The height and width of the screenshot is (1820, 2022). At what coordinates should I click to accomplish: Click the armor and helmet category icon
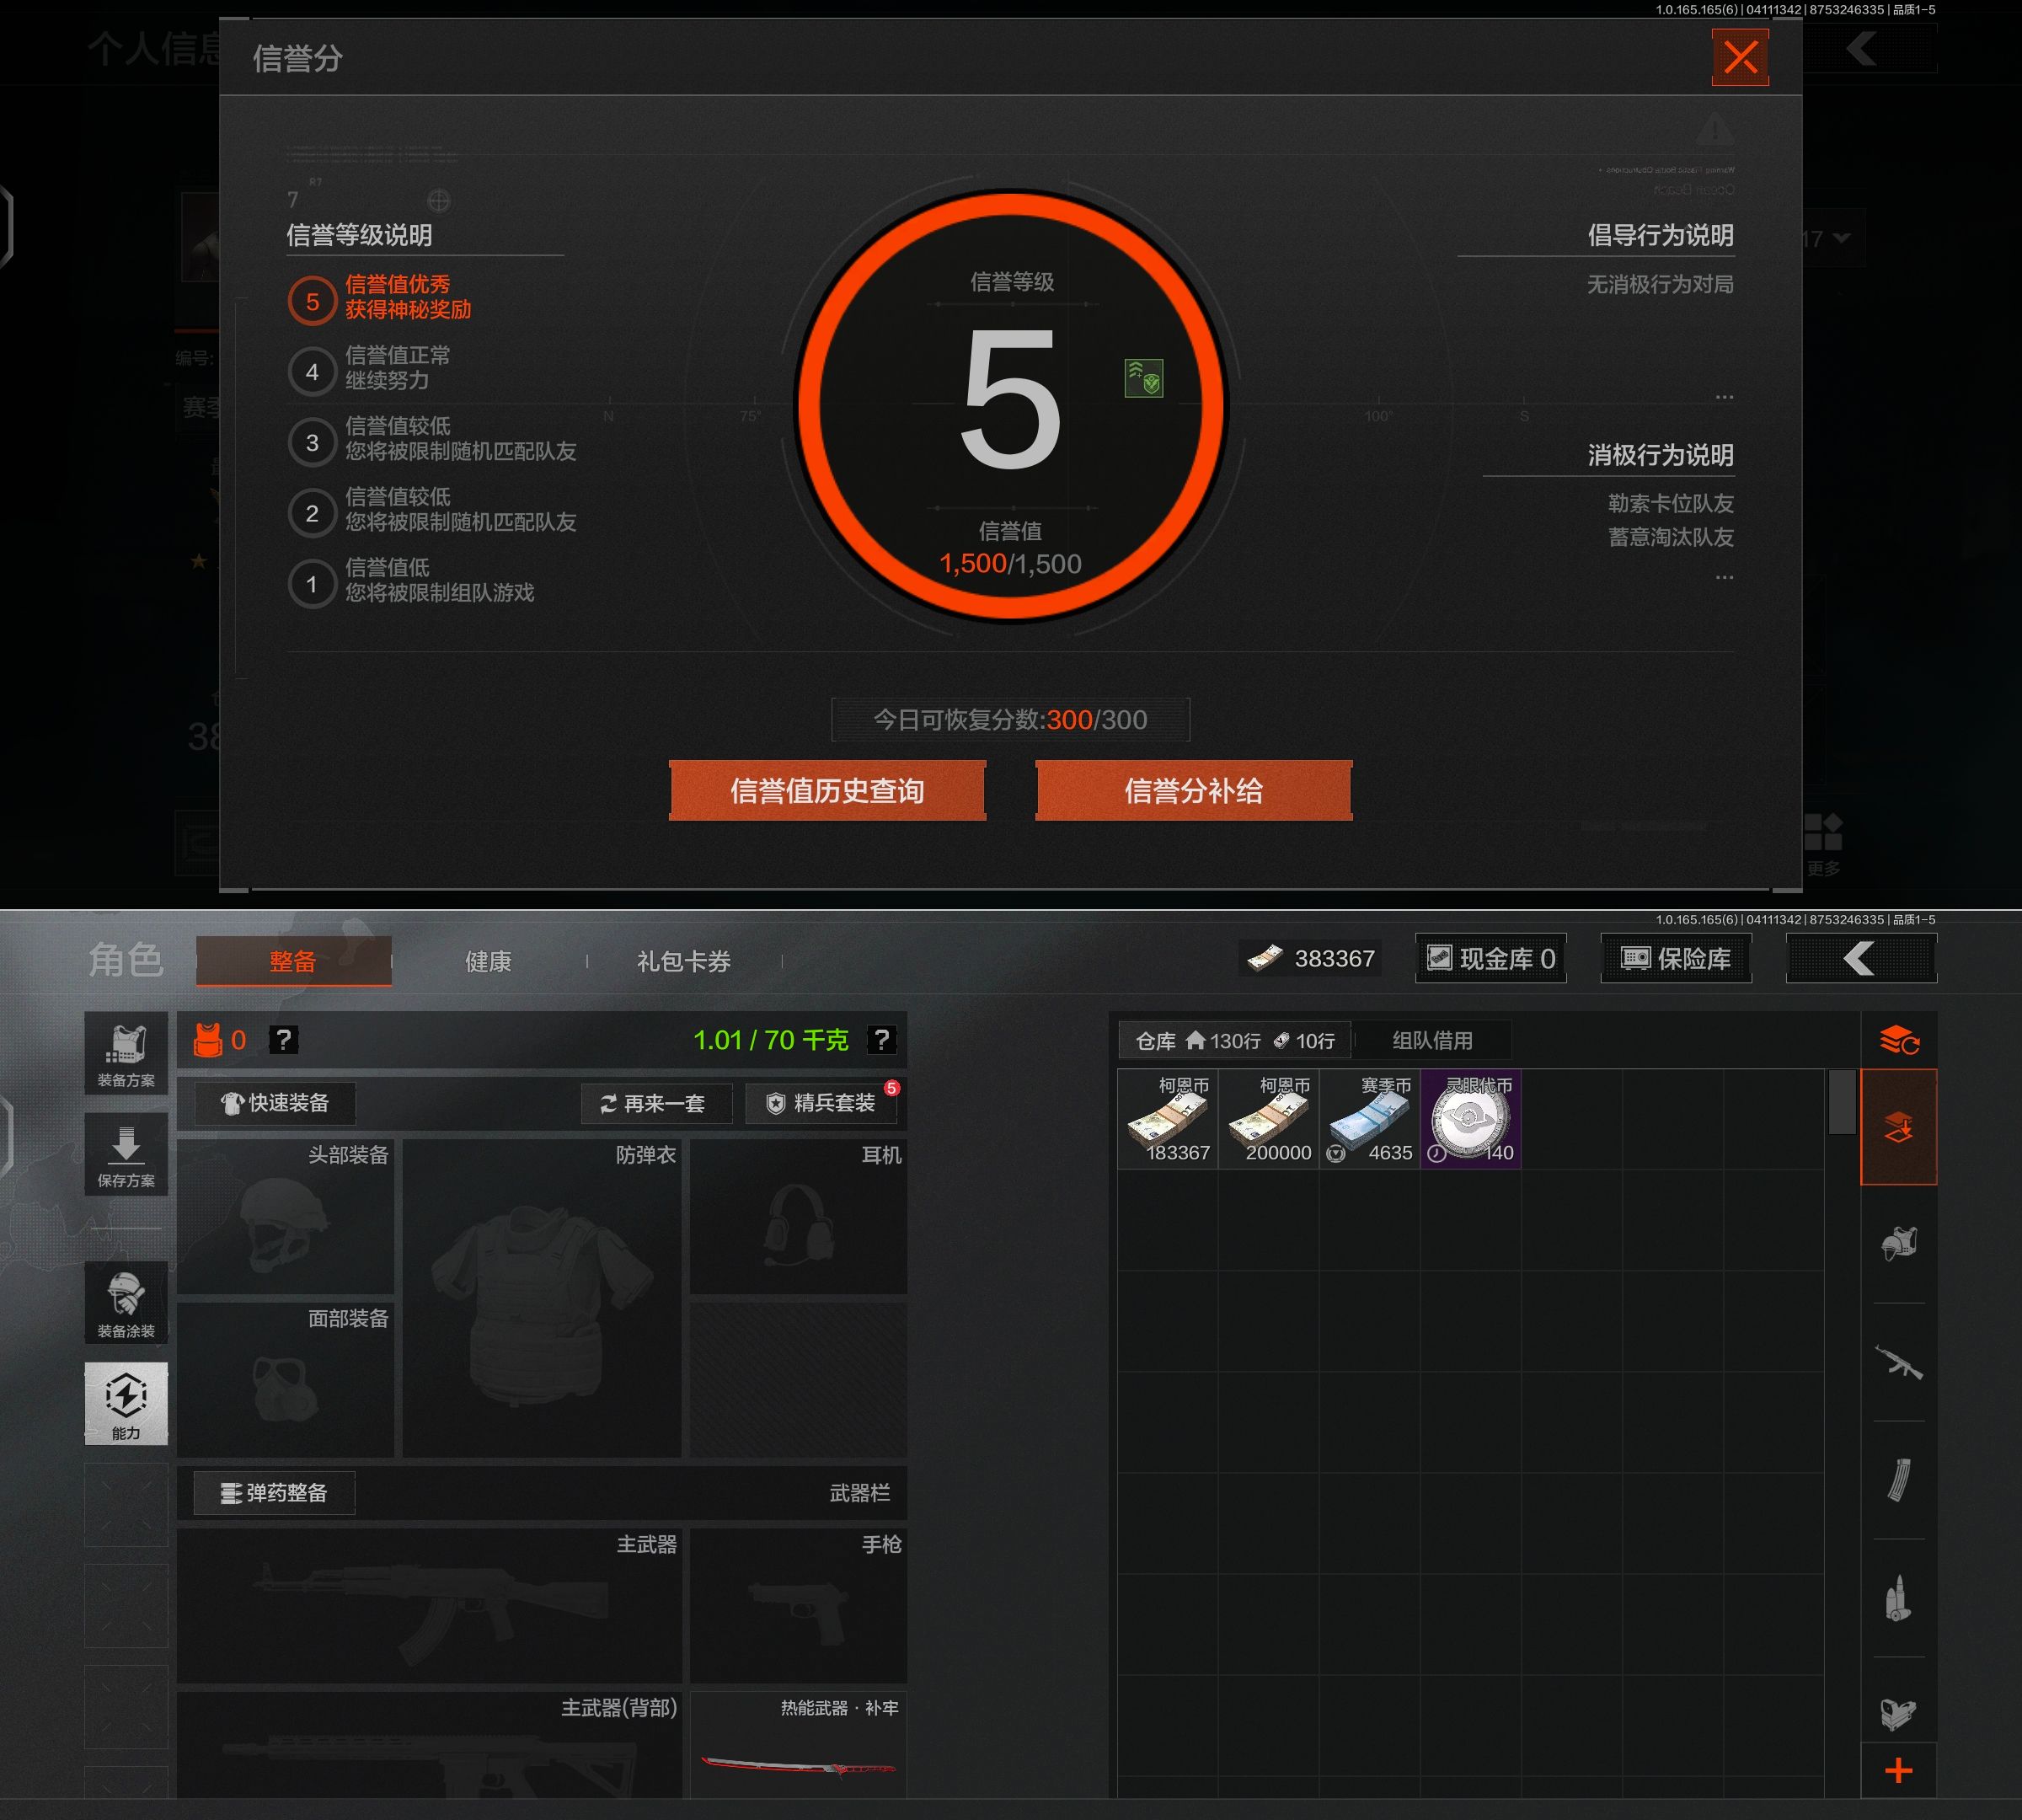pyautogui.click(x=1898, y=1244)
